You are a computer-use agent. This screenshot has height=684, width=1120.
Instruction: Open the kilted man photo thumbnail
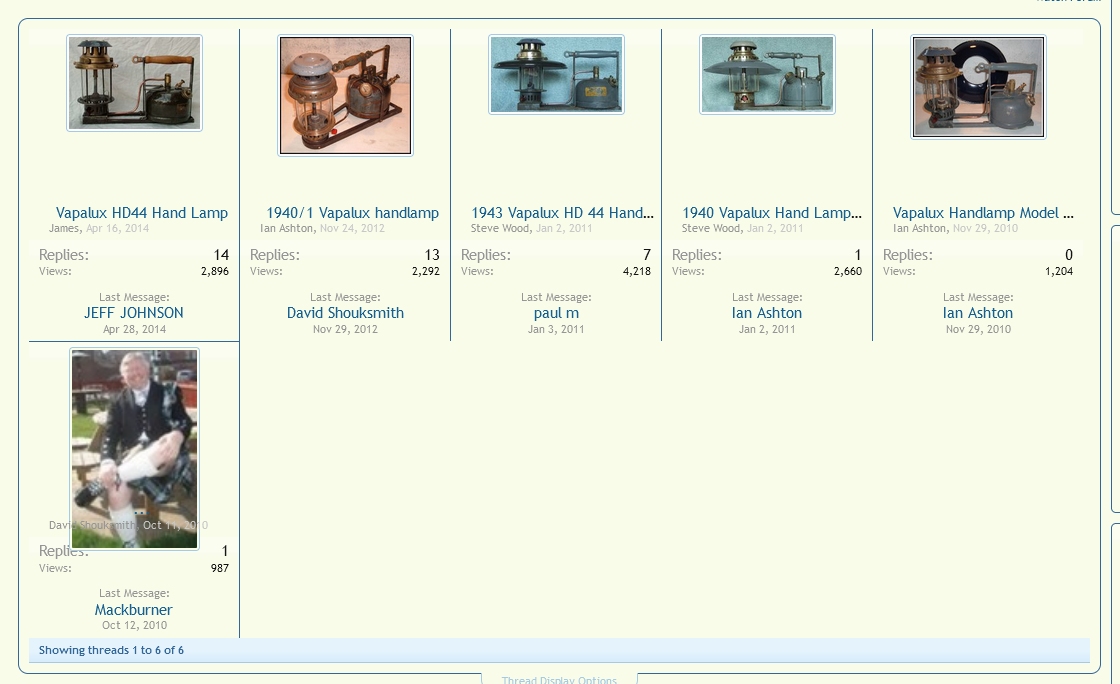(x=134, y=449)
